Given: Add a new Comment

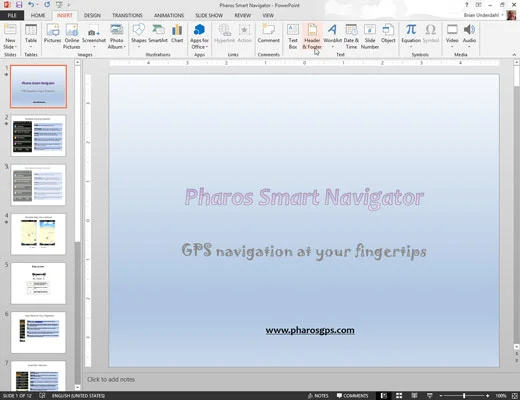Looking at the screenshot, I should coord(268,34).
